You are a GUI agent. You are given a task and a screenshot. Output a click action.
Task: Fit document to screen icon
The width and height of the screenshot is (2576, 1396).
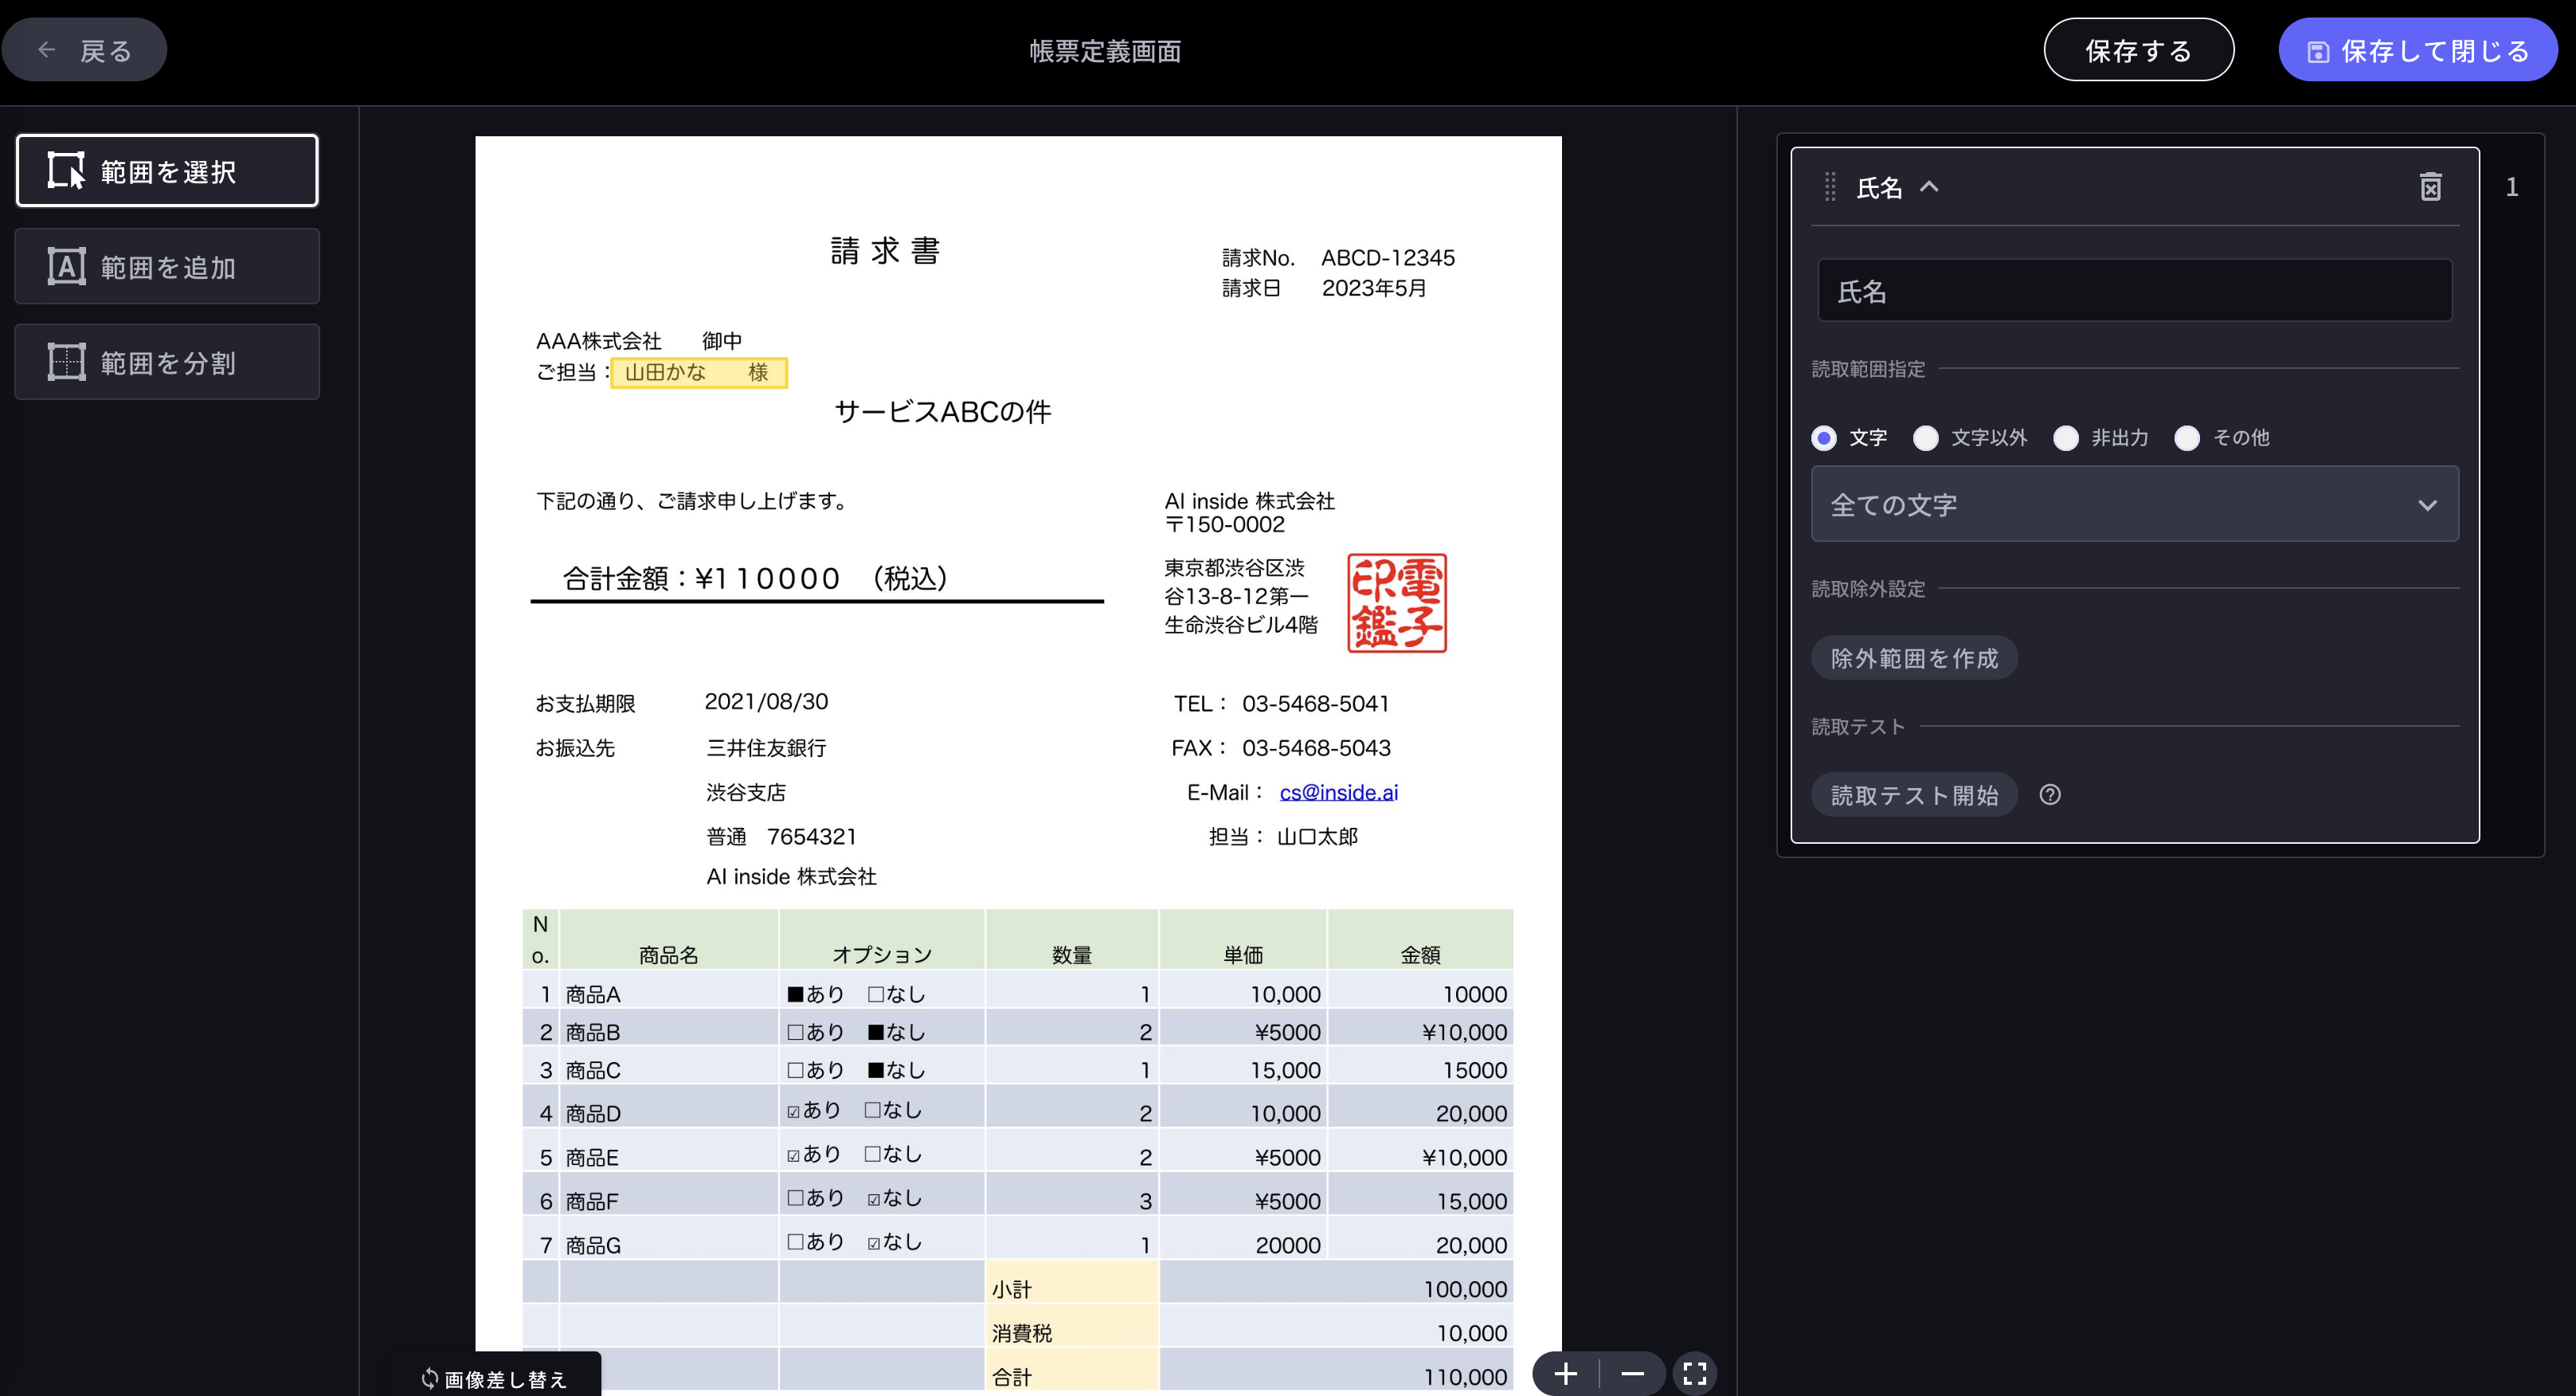click(x=1695, y=1374)
